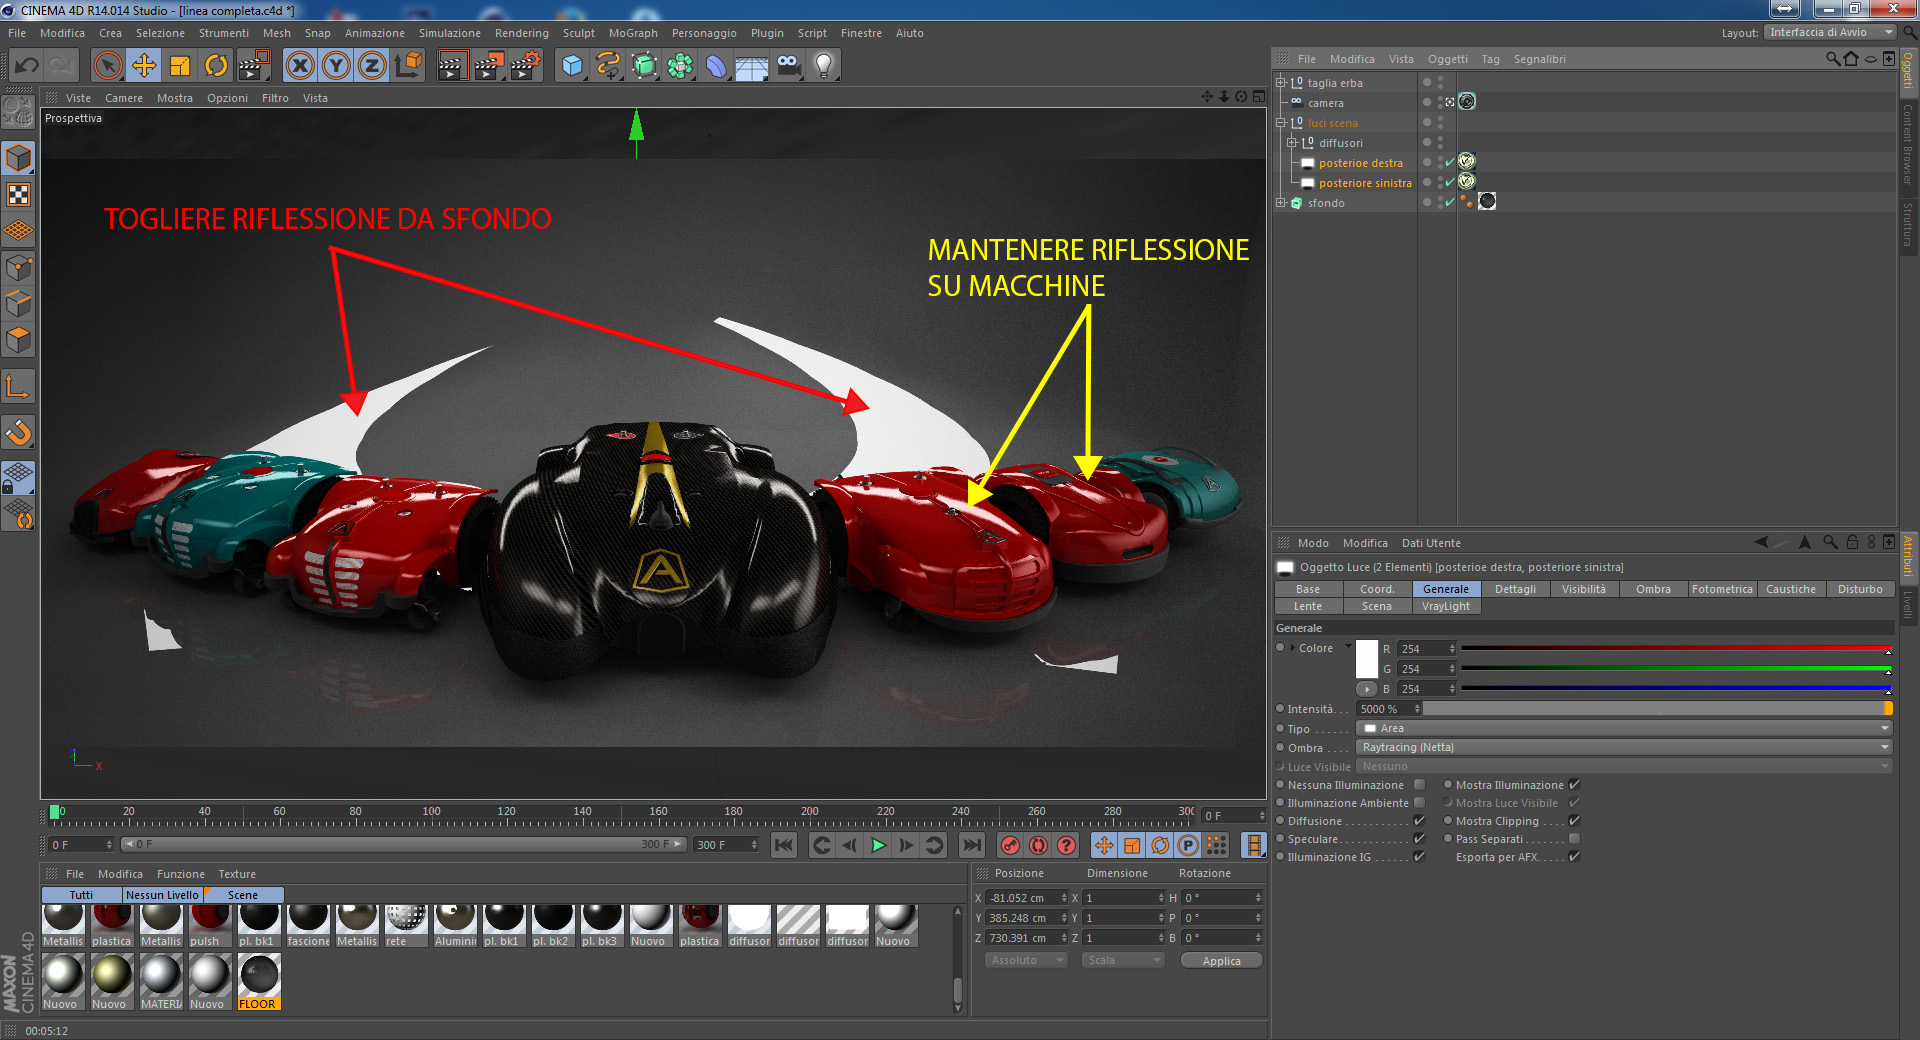Expand the sfondo object
1920x1040 pixels.
(x=1280, y=203)
